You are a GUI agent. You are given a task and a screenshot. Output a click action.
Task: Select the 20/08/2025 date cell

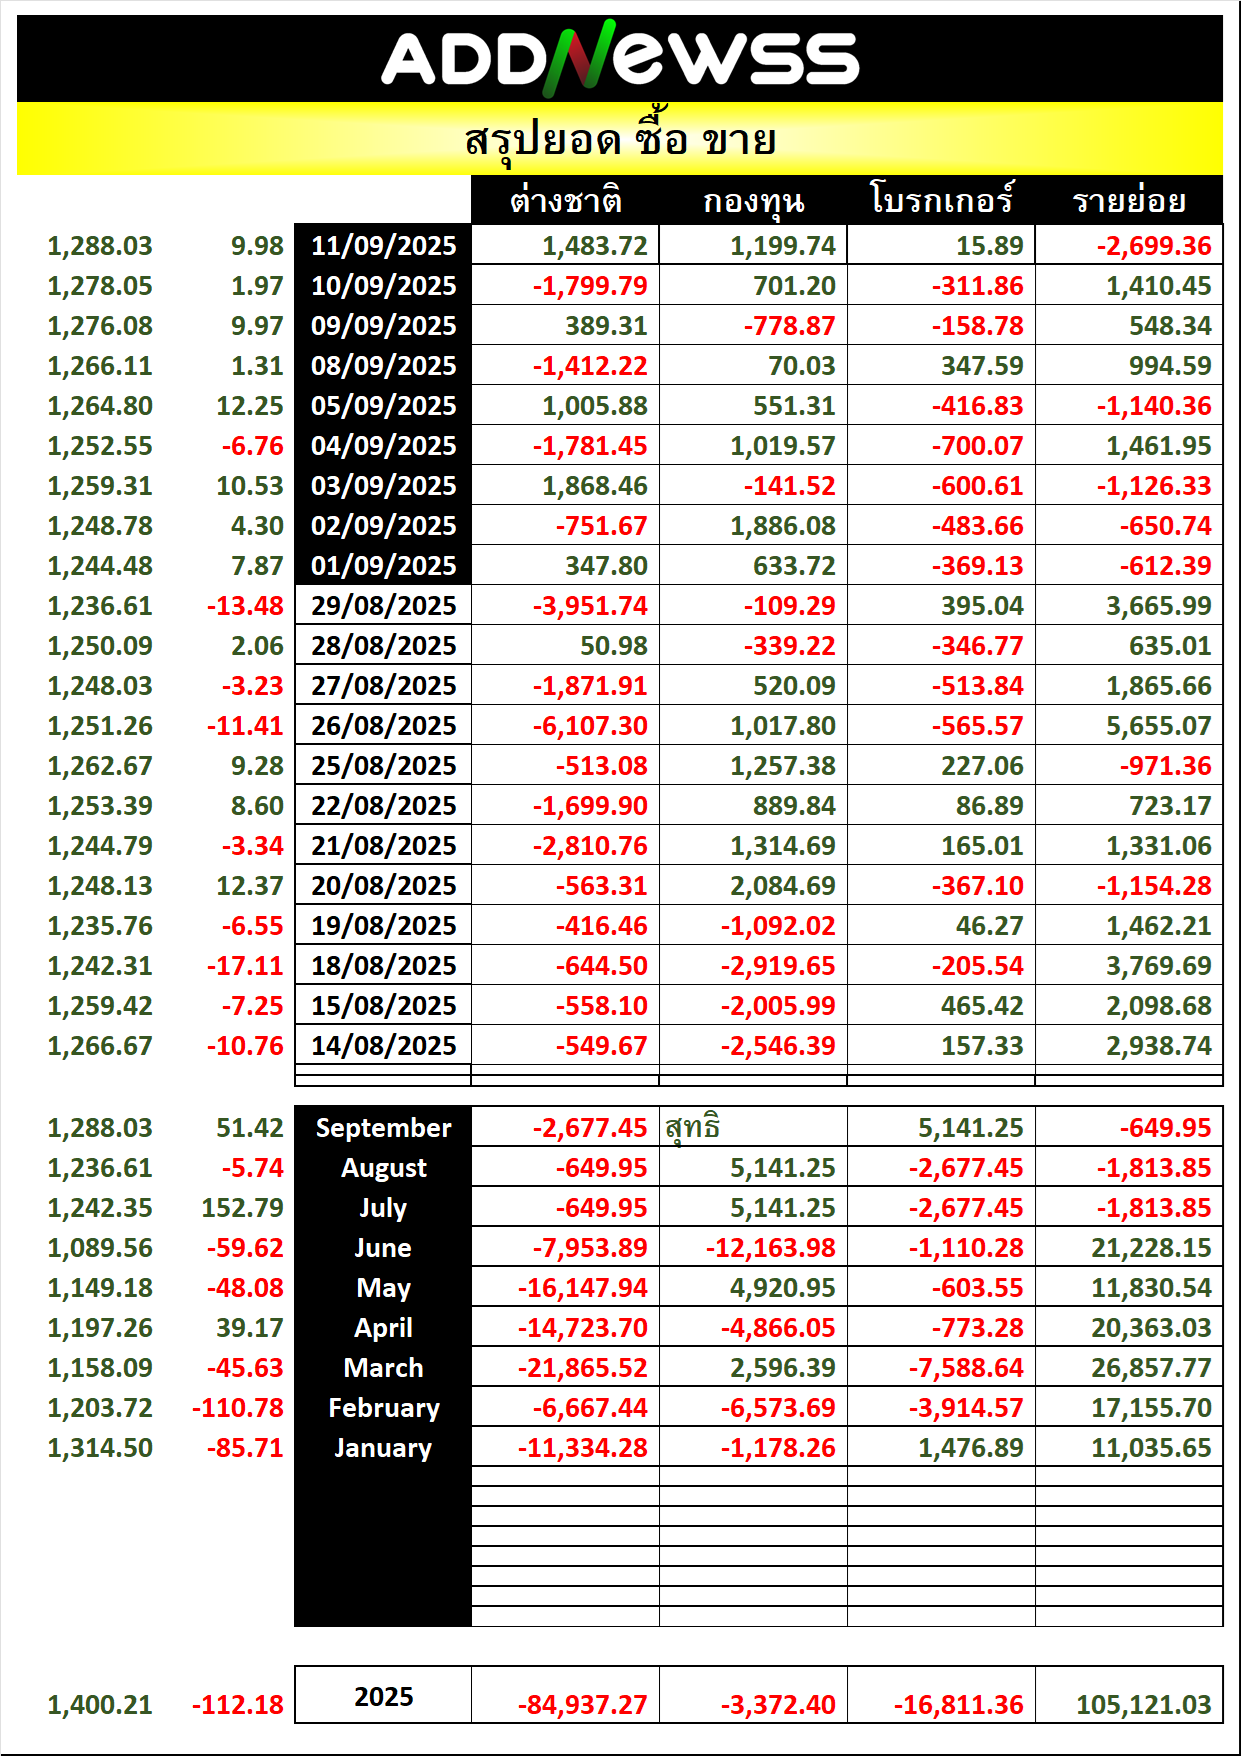click(x=383, y=885)
